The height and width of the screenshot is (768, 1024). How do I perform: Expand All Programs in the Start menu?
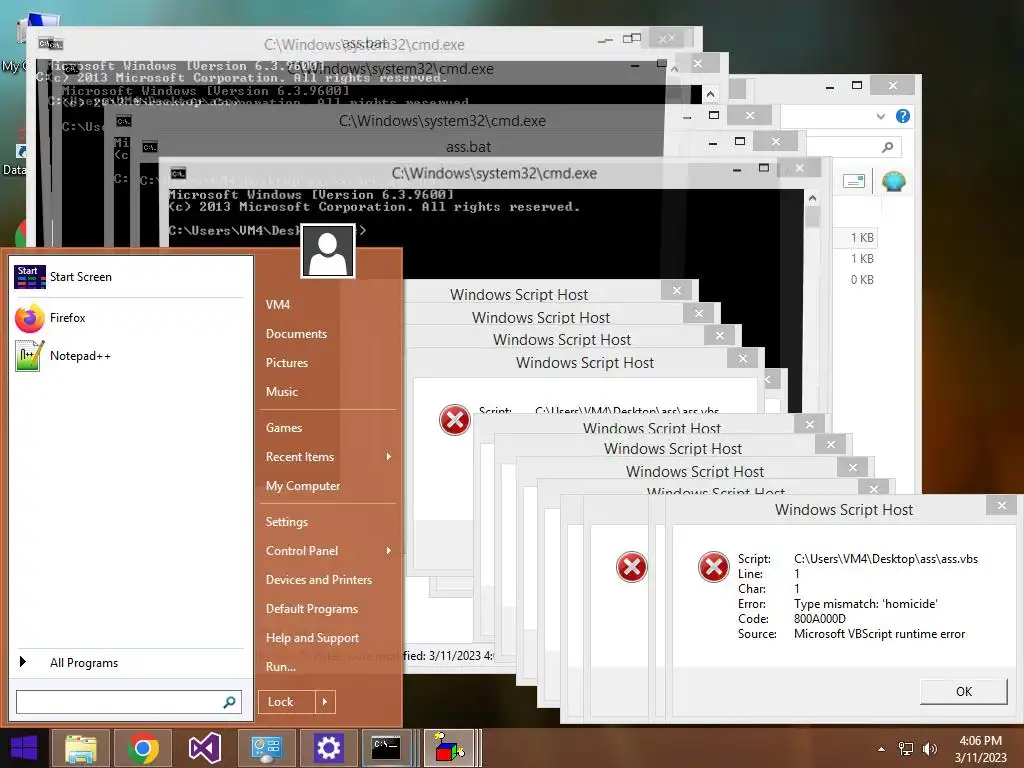coord(84,663)
